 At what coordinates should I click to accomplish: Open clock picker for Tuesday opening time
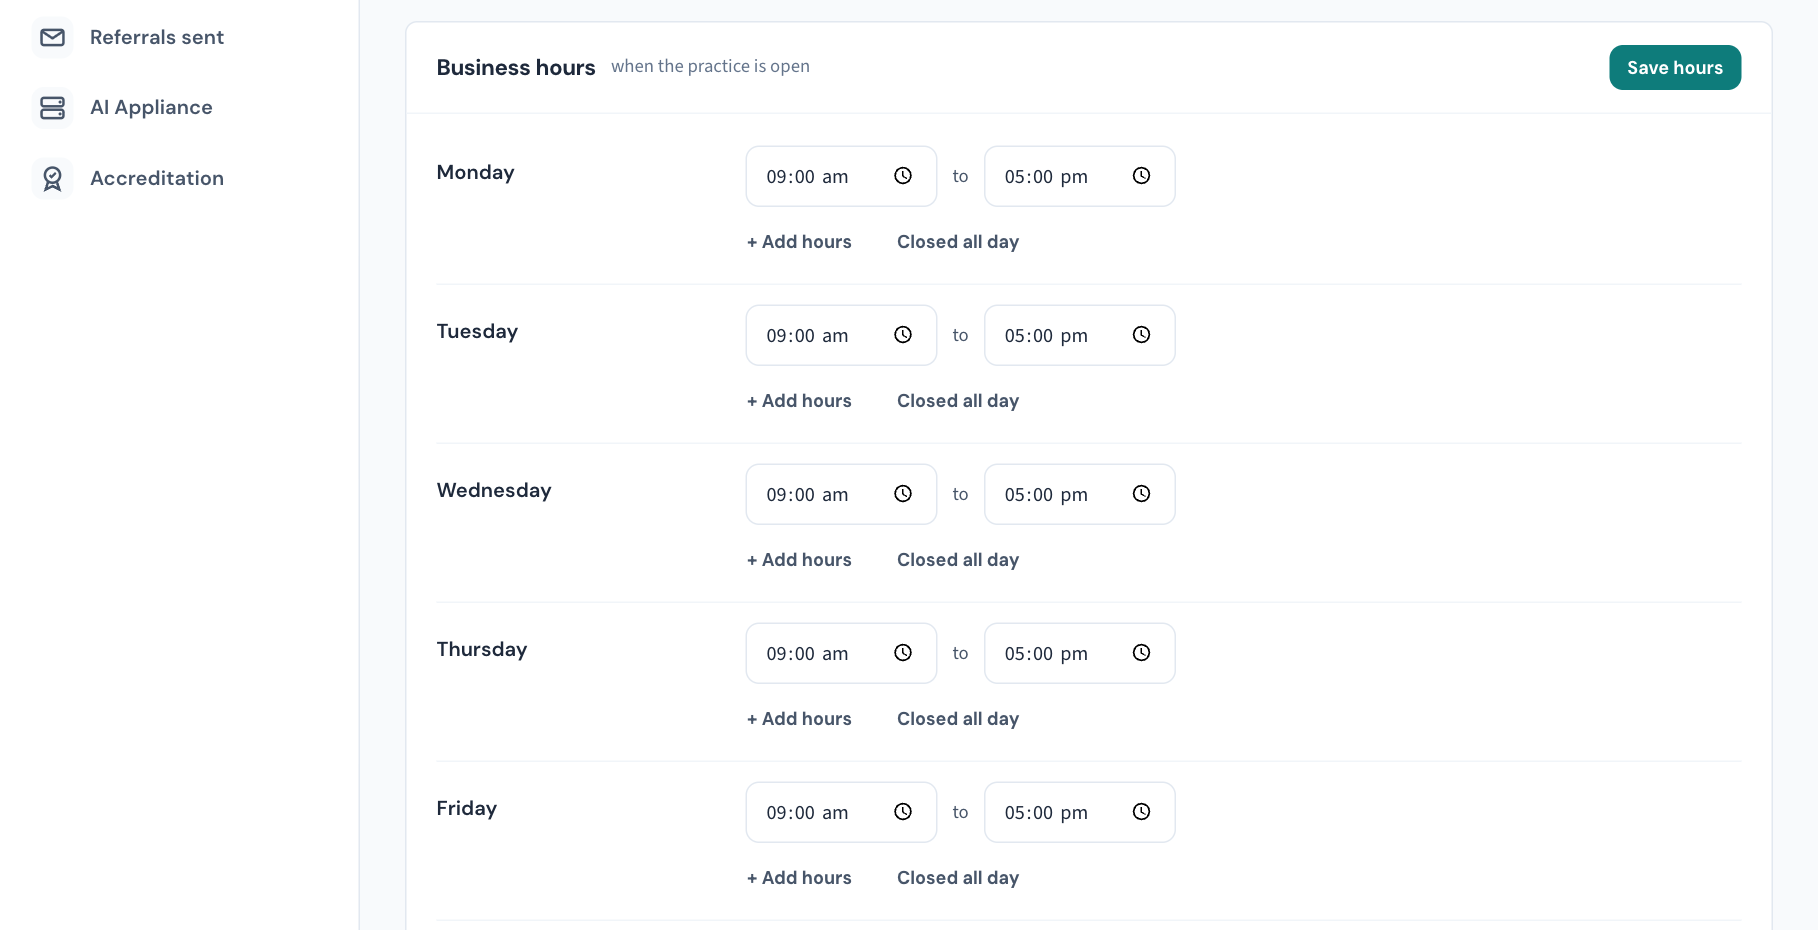[903, 335]
